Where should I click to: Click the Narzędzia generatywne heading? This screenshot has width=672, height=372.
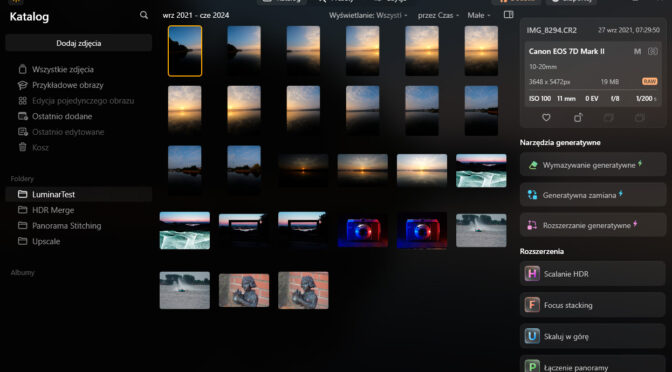(560, 142)
